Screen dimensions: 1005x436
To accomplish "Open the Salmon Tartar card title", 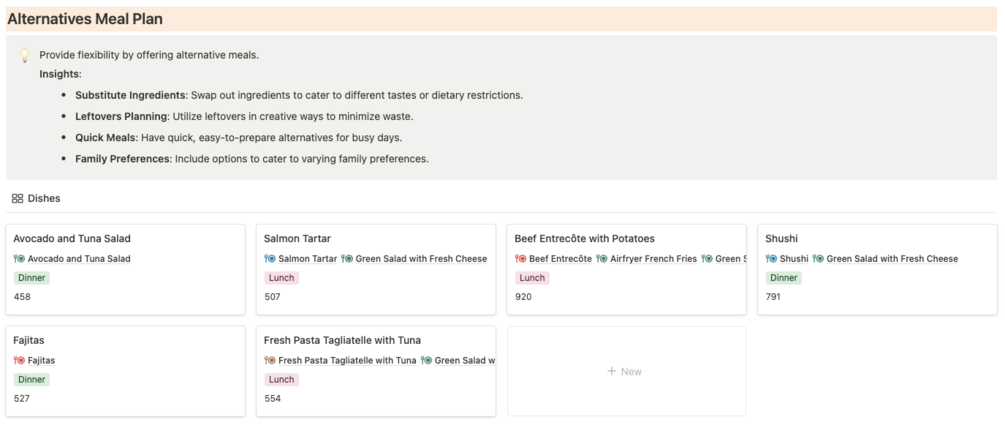I will 297,239.
